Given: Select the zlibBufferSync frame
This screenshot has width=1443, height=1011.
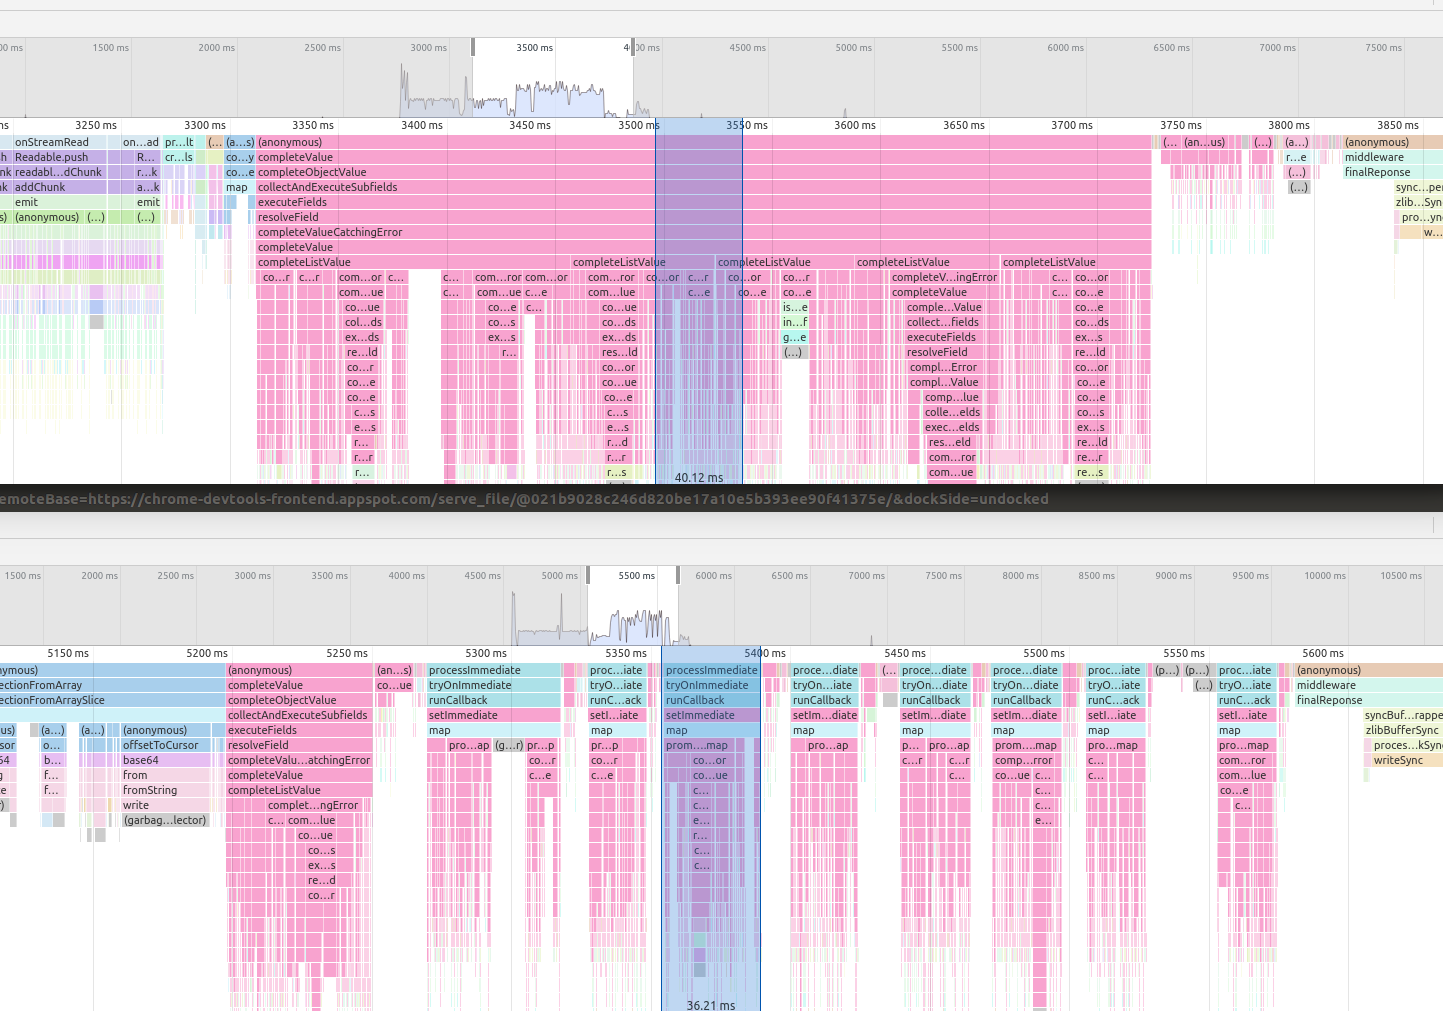Looking at the screenshot, I should coord(1403,730).
